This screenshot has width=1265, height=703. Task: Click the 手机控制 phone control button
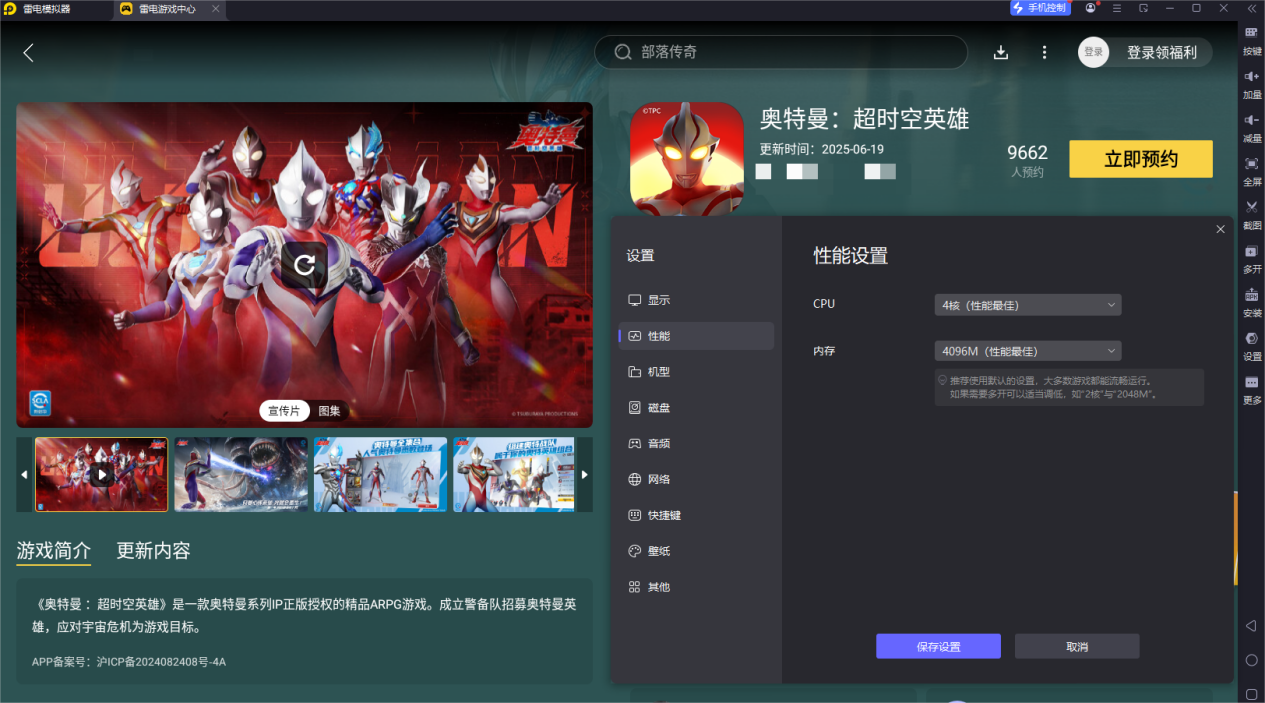pos(1040,8)
